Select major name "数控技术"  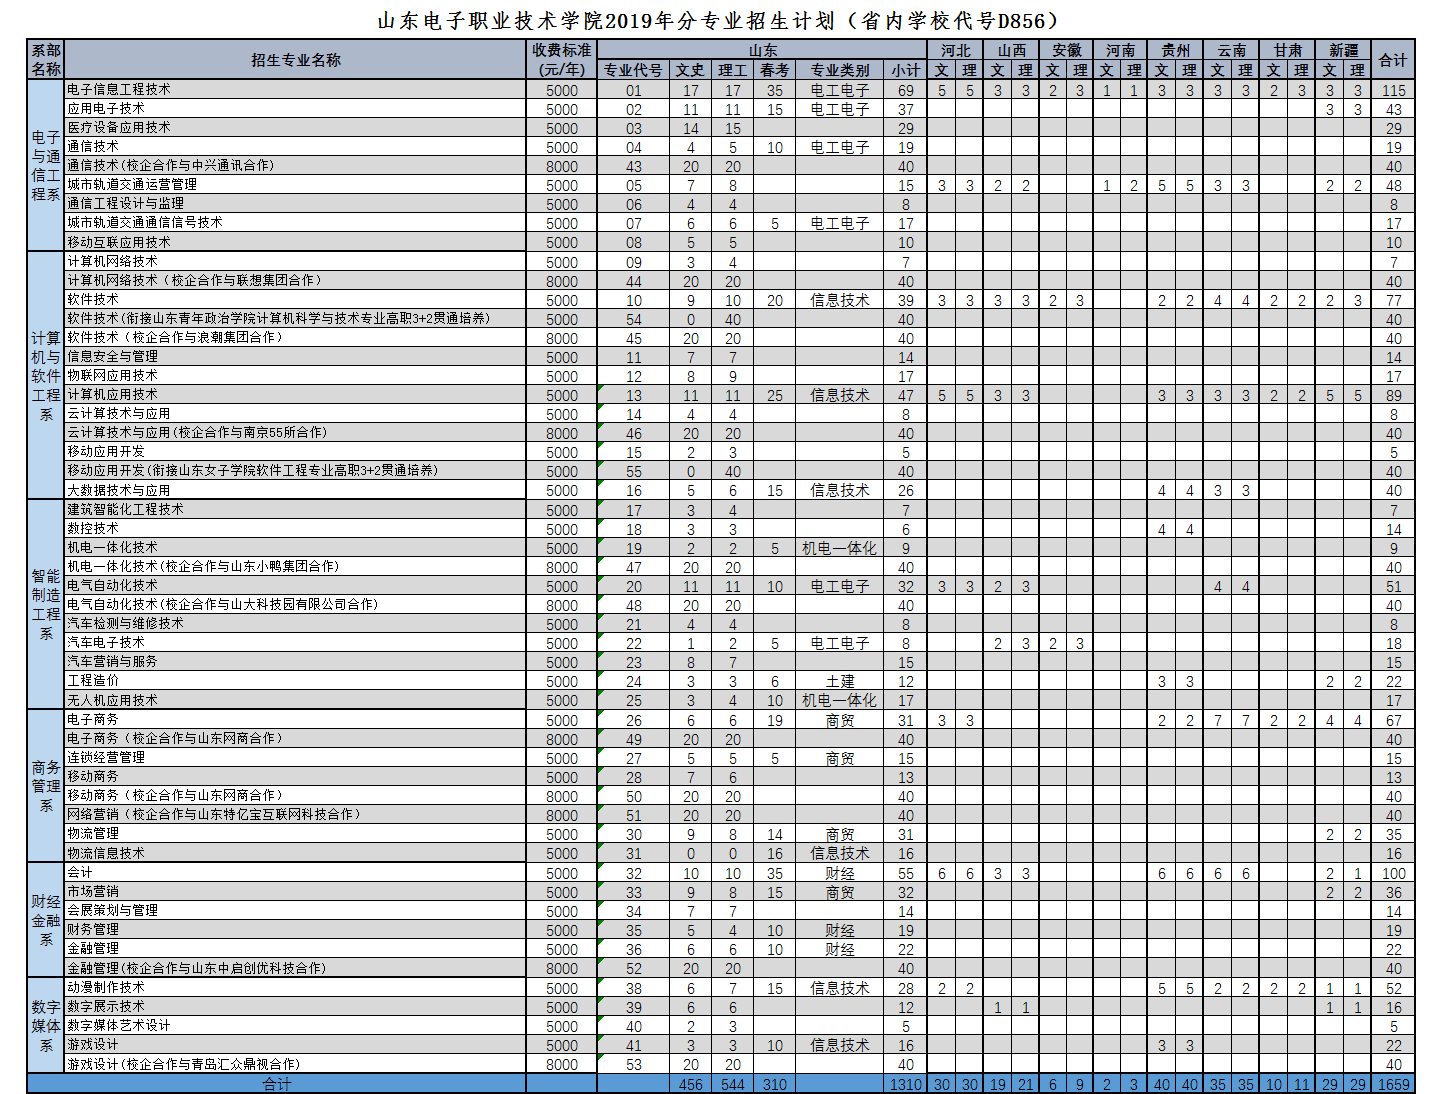click(x=93, y=528)
